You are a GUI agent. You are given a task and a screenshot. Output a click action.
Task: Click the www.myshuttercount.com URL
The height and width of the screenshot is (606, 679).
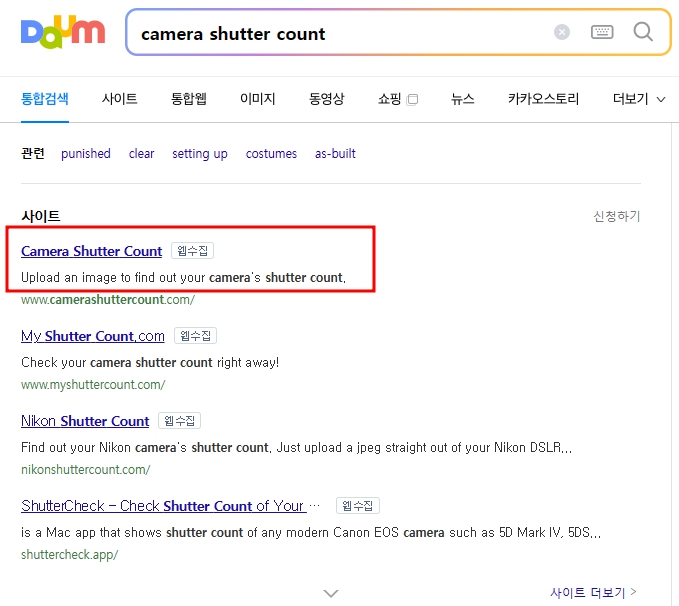coord(93,384)
